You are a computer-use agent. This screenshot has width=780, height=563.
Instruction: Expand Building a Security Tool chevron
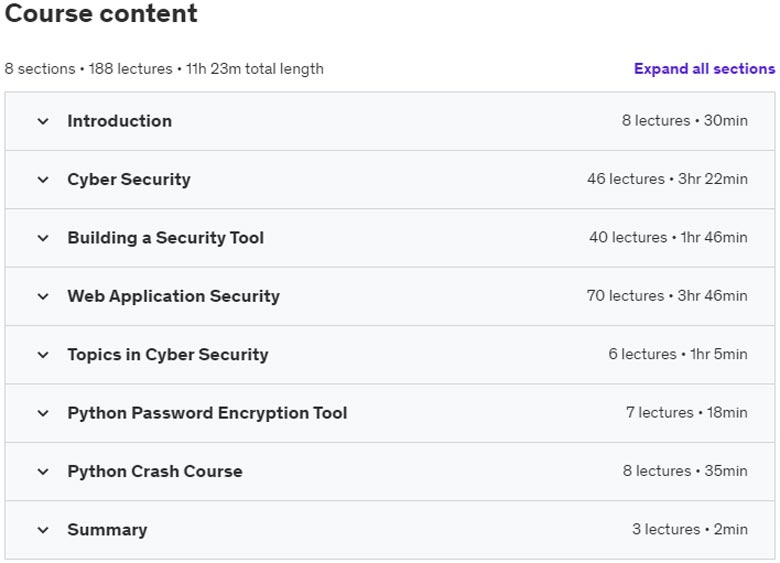point(43,238)
